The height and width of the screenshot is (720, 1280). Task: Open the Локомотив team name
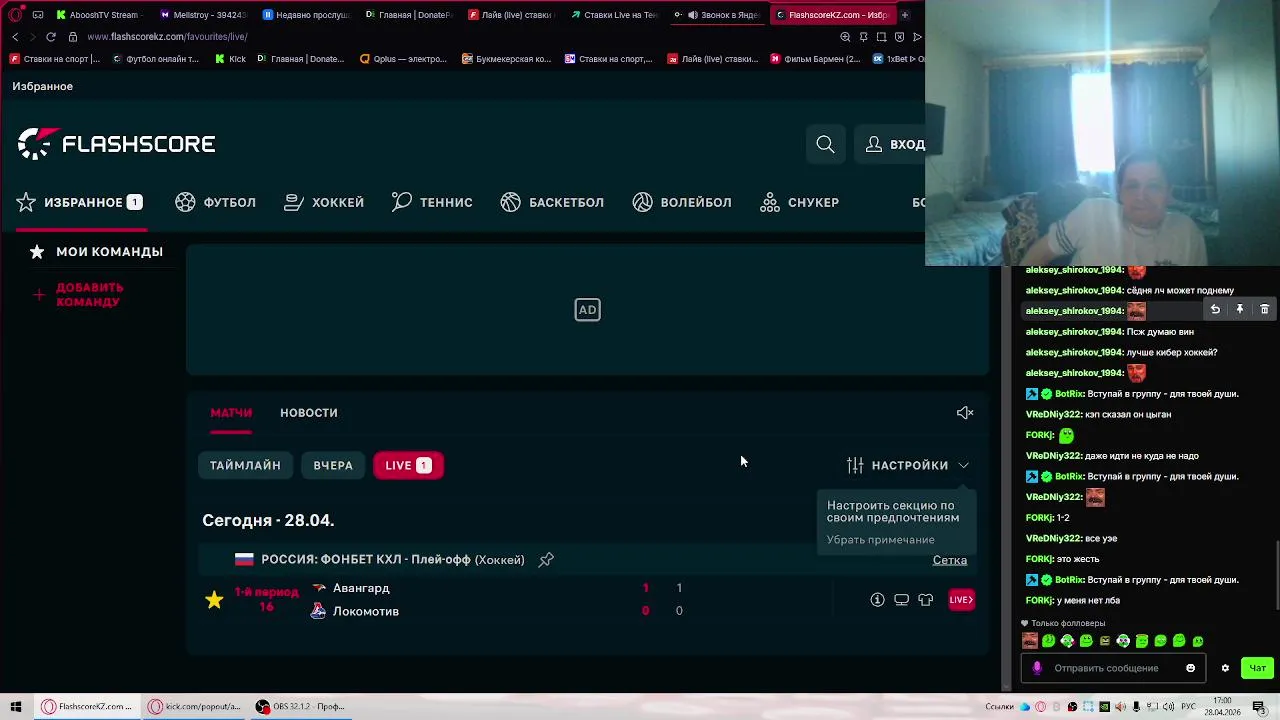click(x=366, y=611)
